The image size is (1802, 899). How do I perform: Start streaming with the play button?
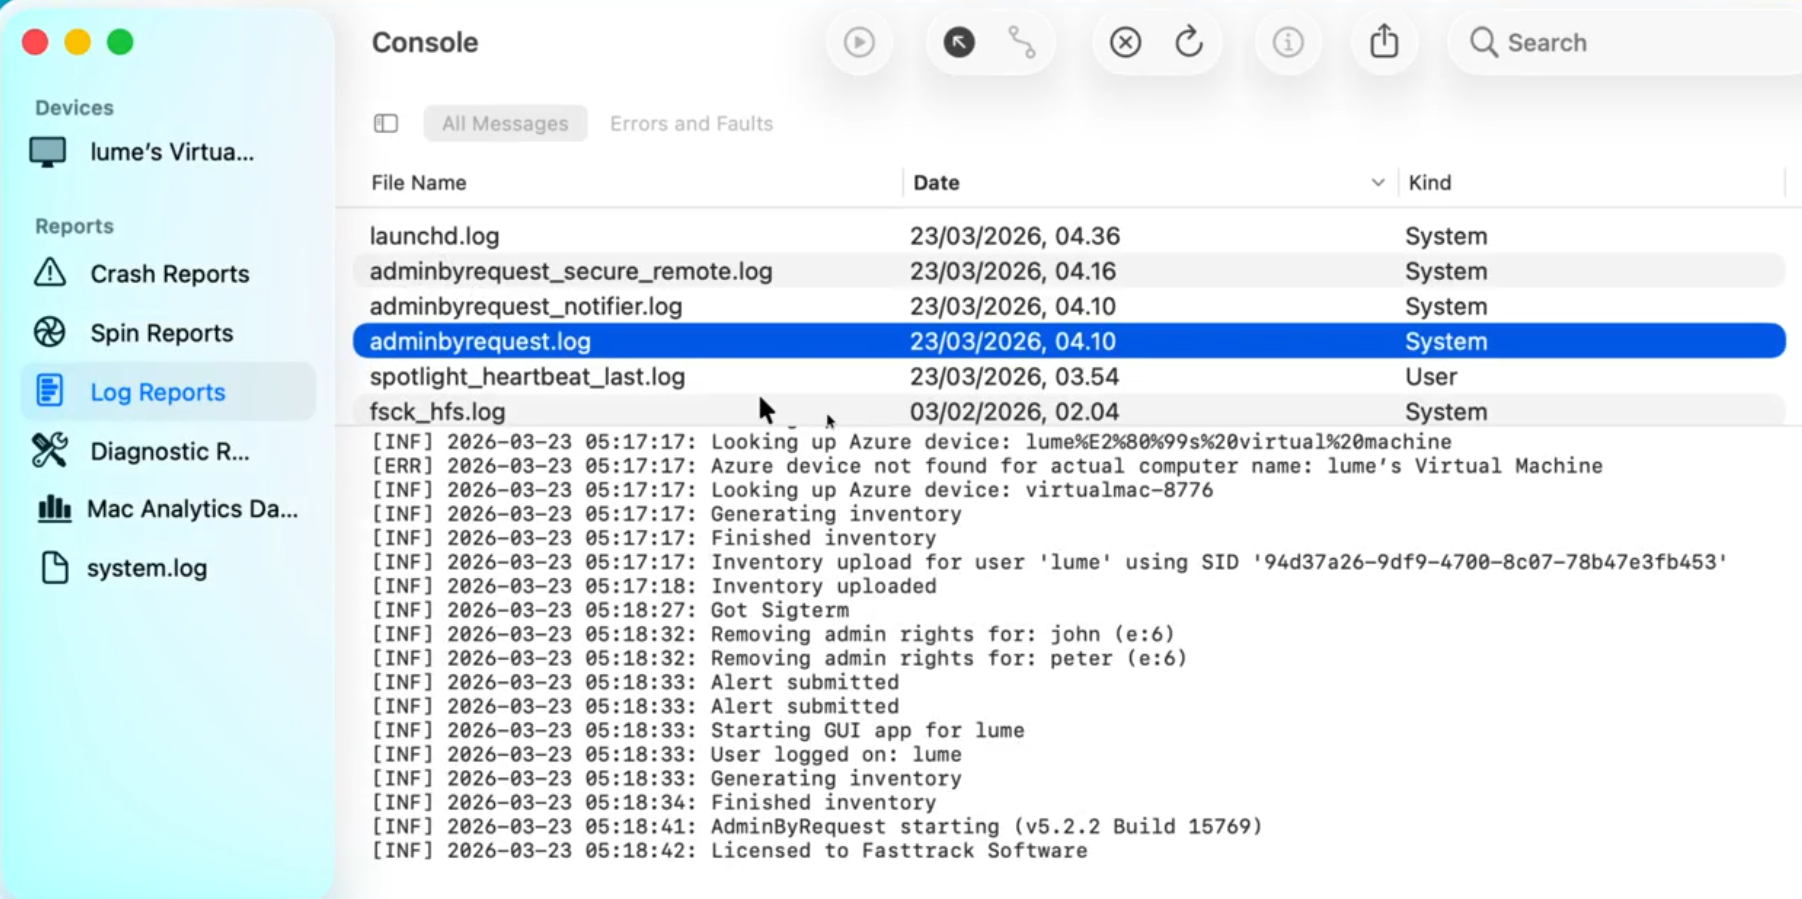tap(859, 42)
